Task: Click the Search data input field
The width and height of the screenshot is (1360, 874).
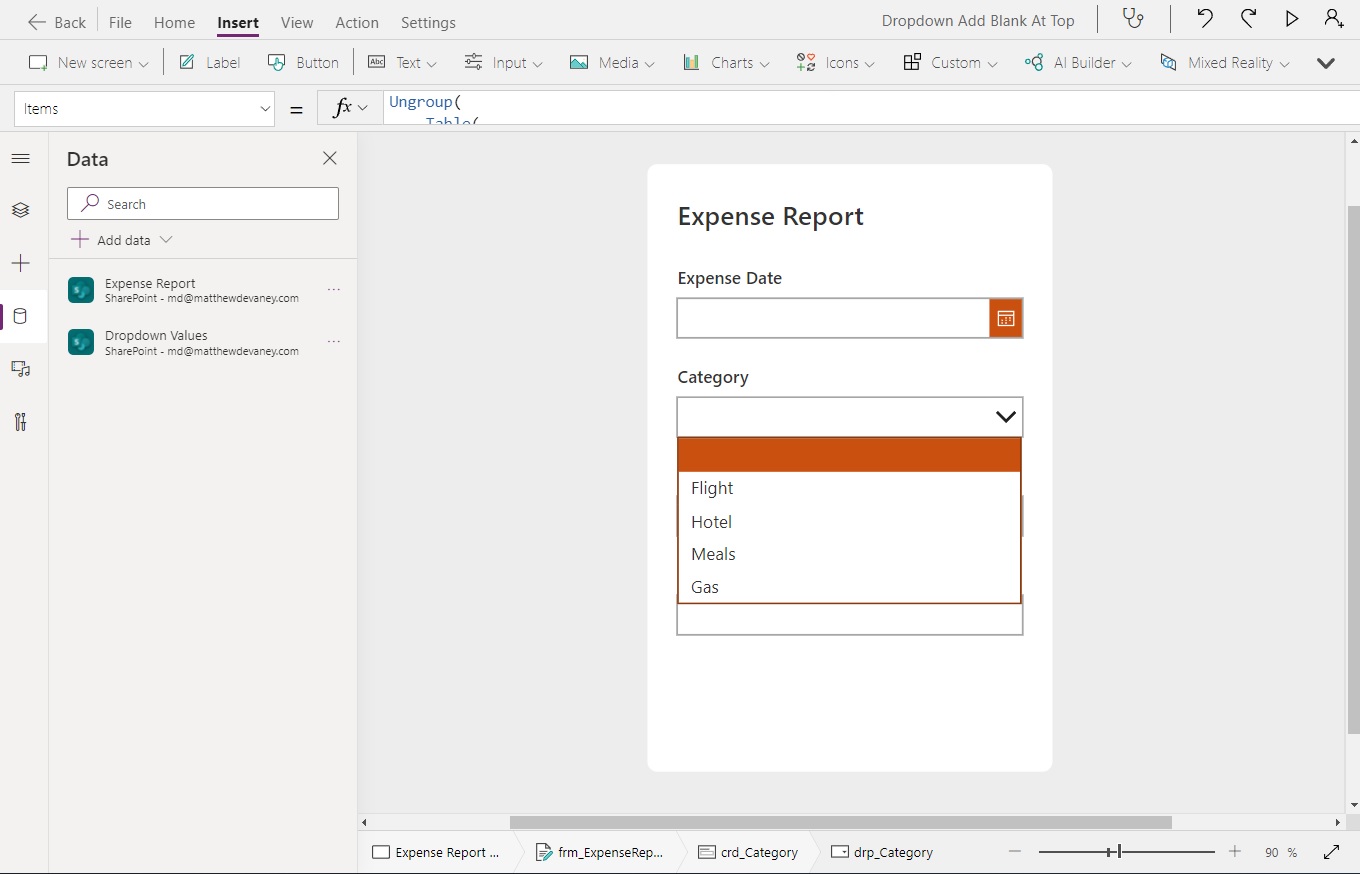Action: pyautogui.click(x=203, y=204)
